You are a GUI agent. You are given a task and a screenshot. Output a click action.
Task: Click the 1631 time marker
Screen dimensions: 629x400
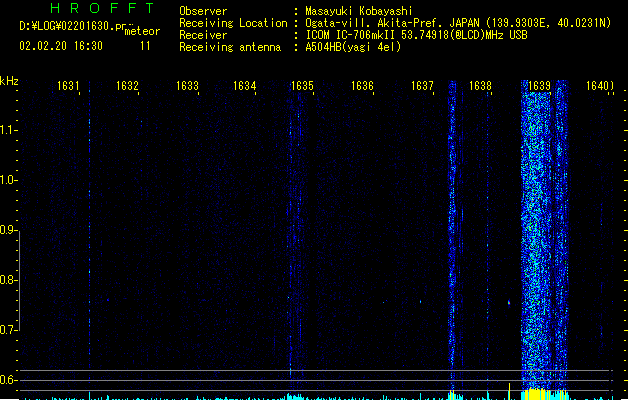68,86
